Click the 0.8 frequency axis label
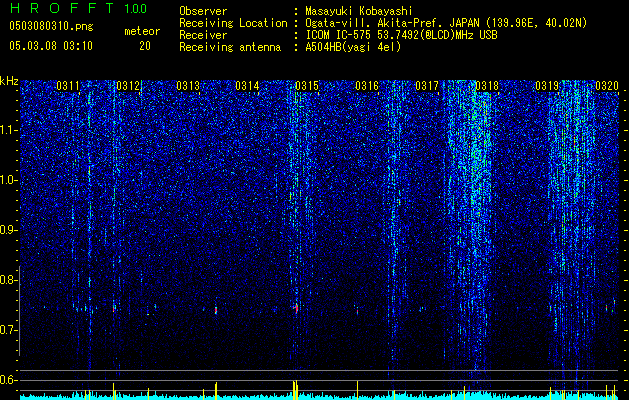Viewport: 629px width, 400px height. [x=8, y=280]
